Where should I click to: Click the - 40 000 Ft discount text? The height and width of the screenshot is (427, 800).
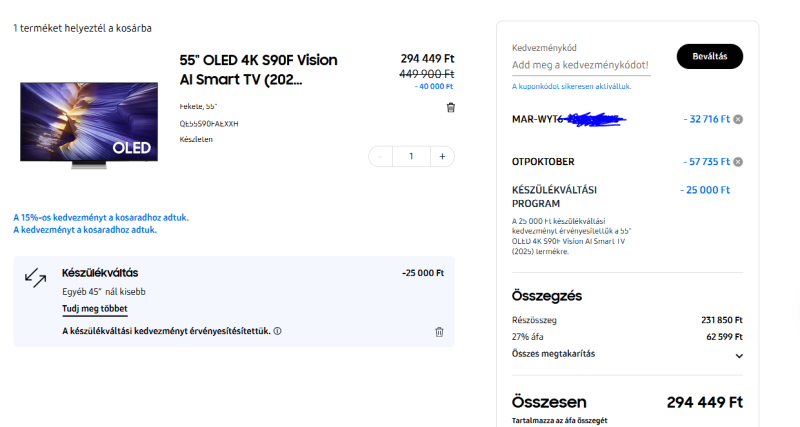click(x=434, y=87)
